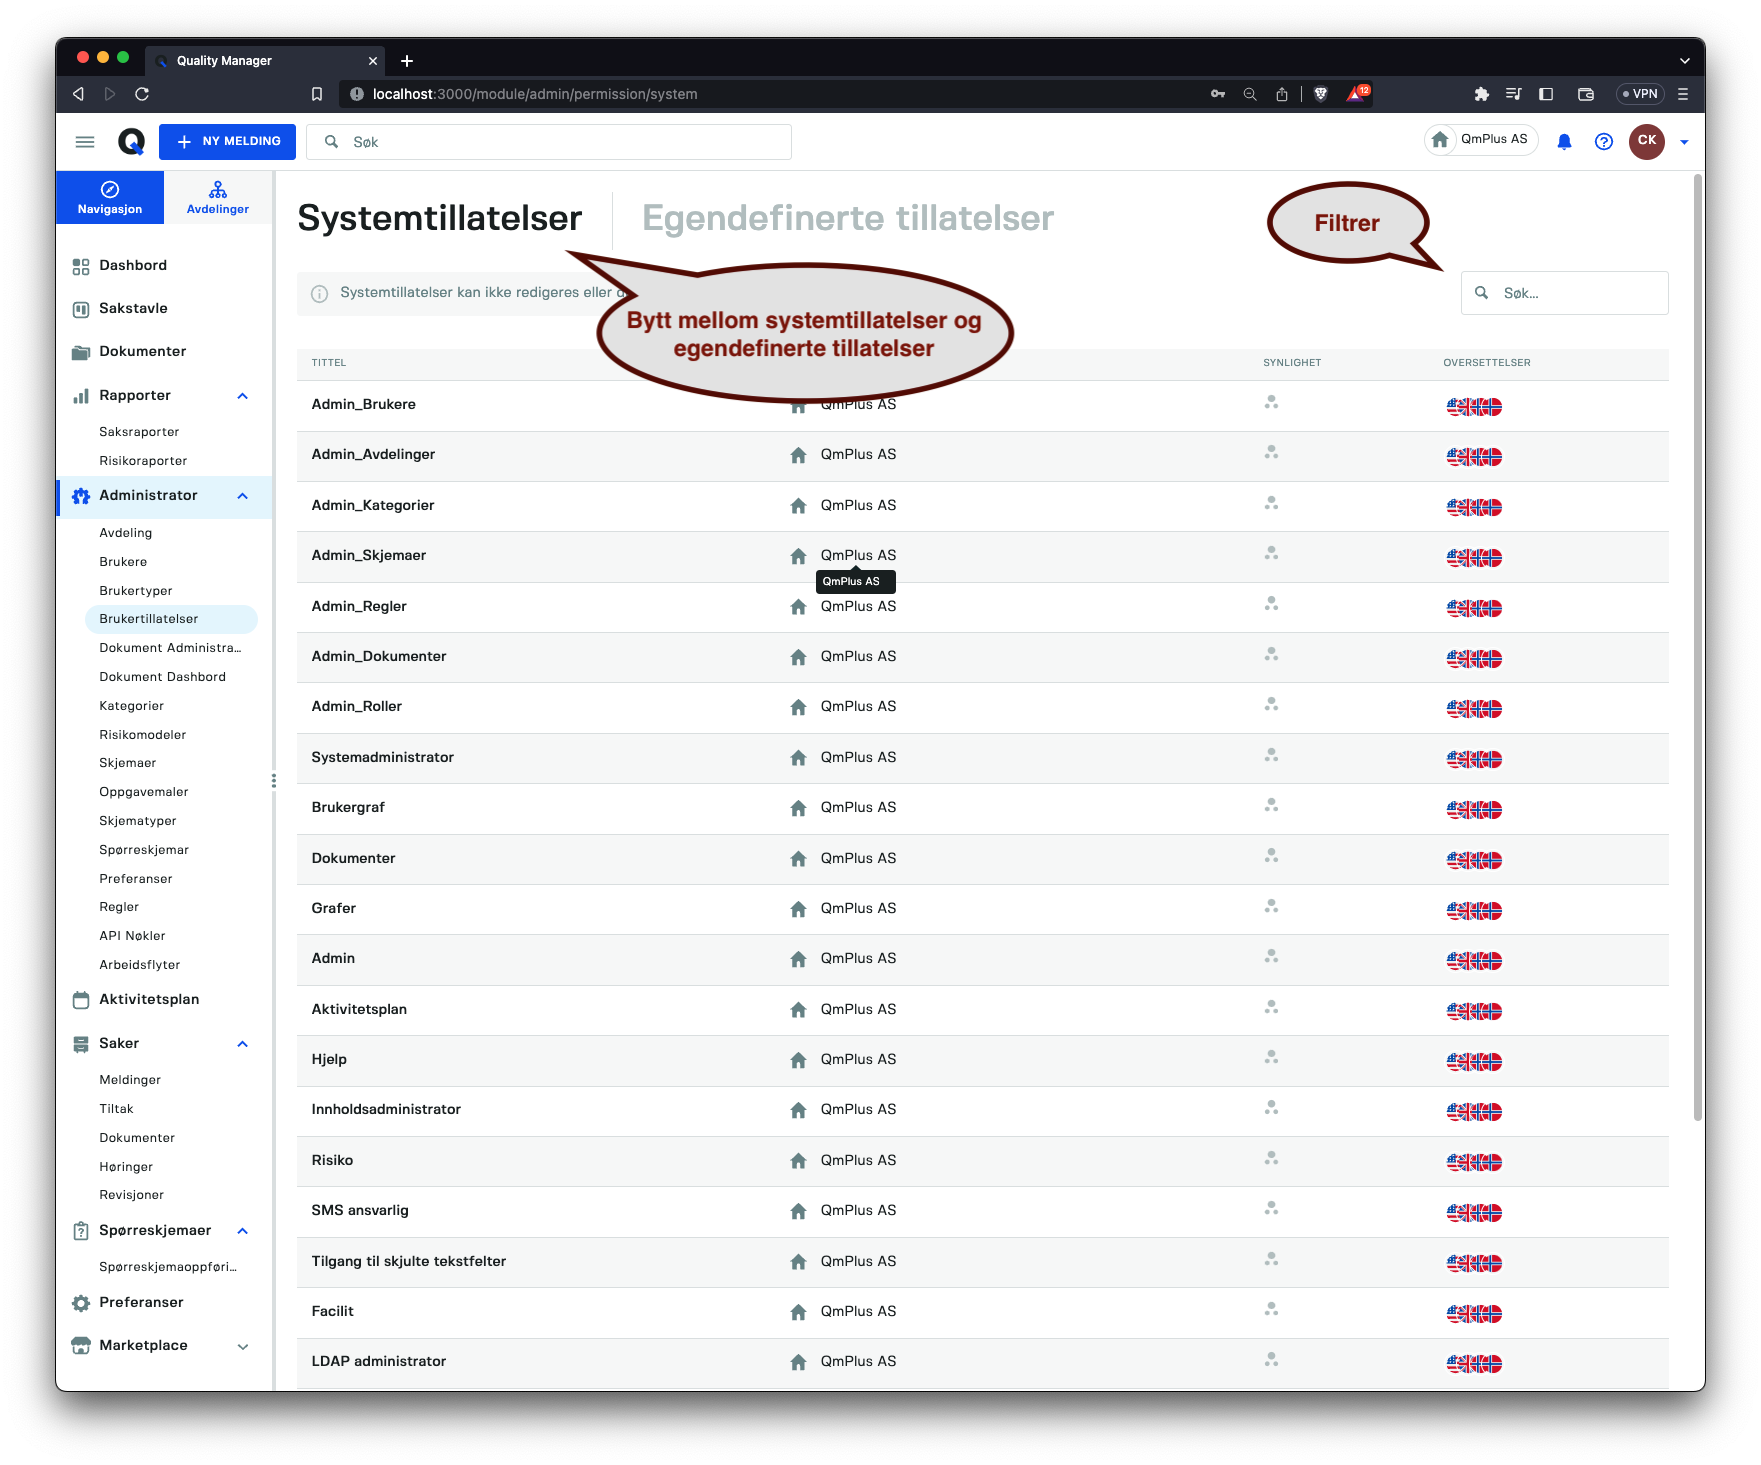The width and height of the screenshot is (1761, 1465).
Task: Click house icon on Hjelp row
Action: 798,1060
